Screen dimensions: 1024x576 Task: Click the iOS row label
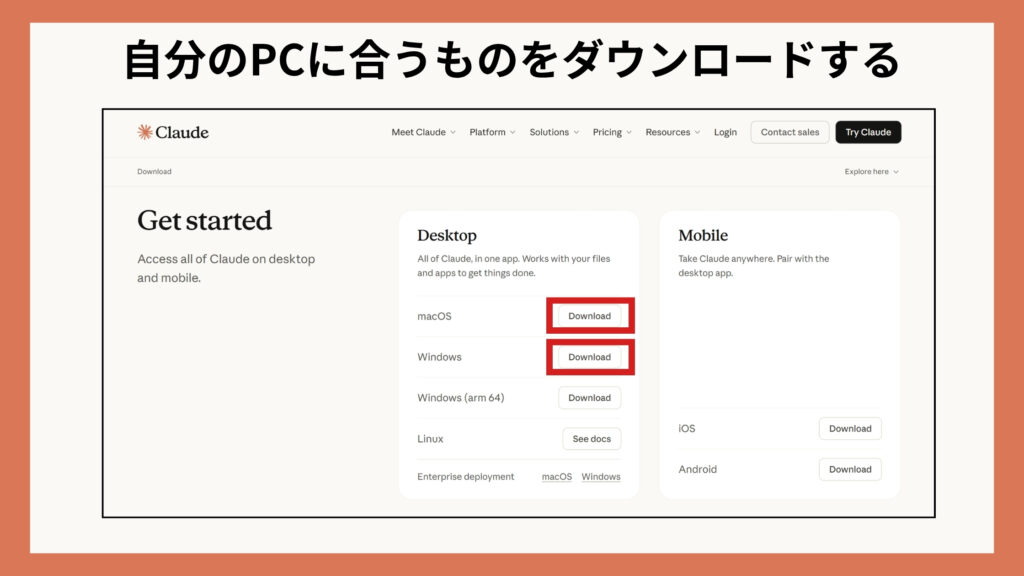(686, 428)
